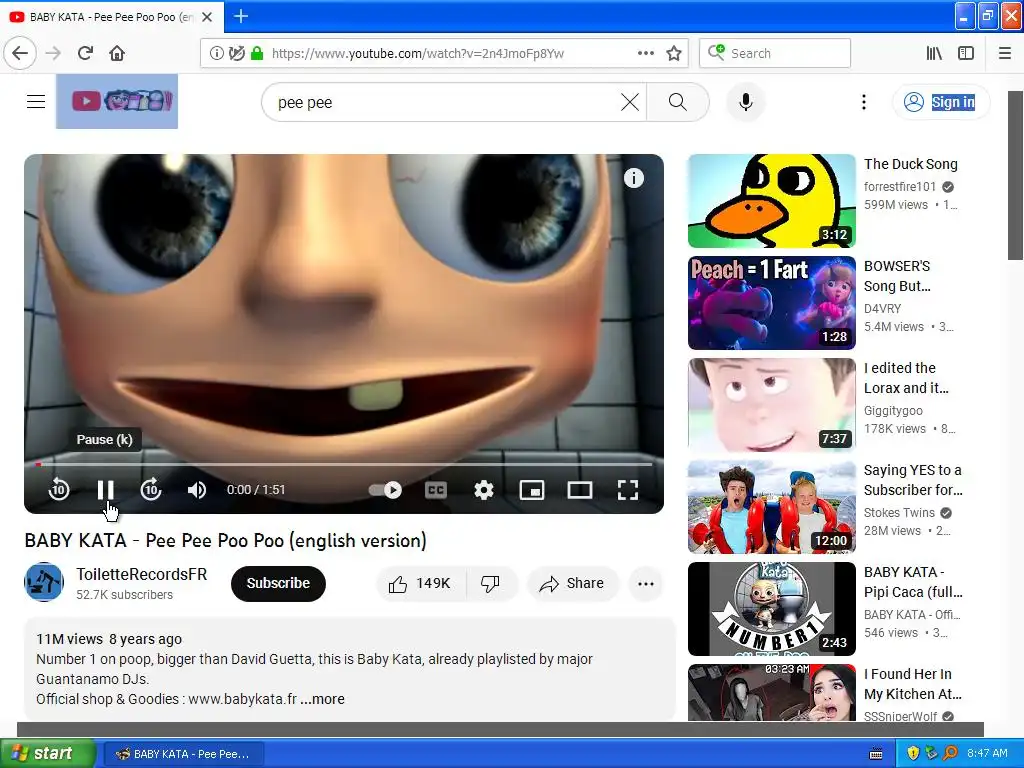Toggle closed captions on the video

(436, 490)
